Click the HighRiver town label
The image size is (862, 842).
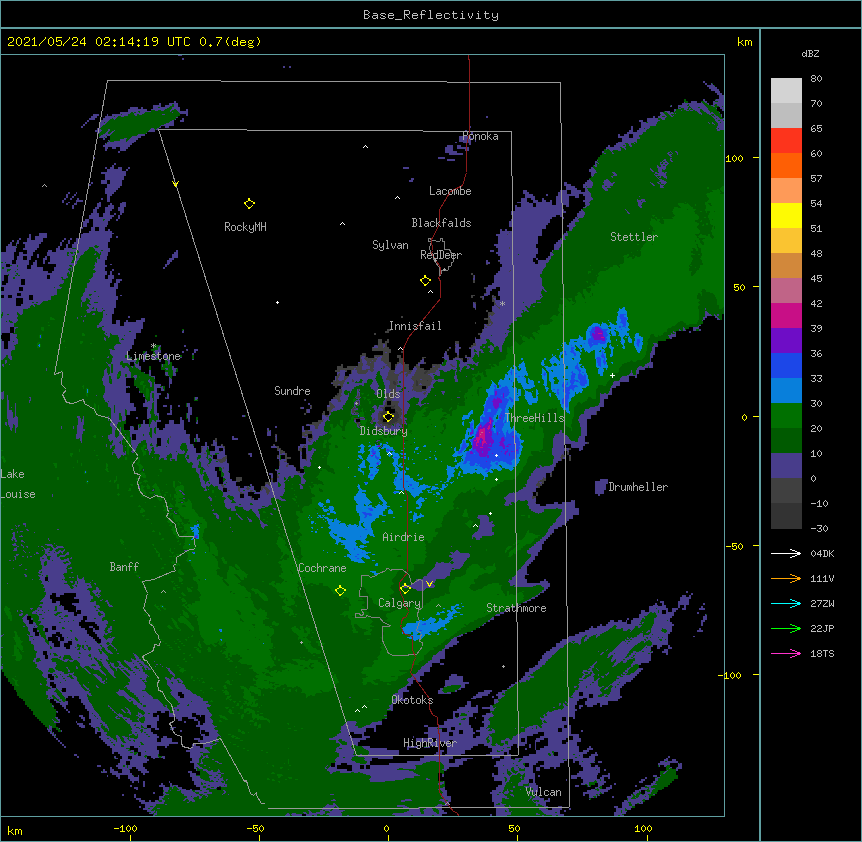click(430, 743)
